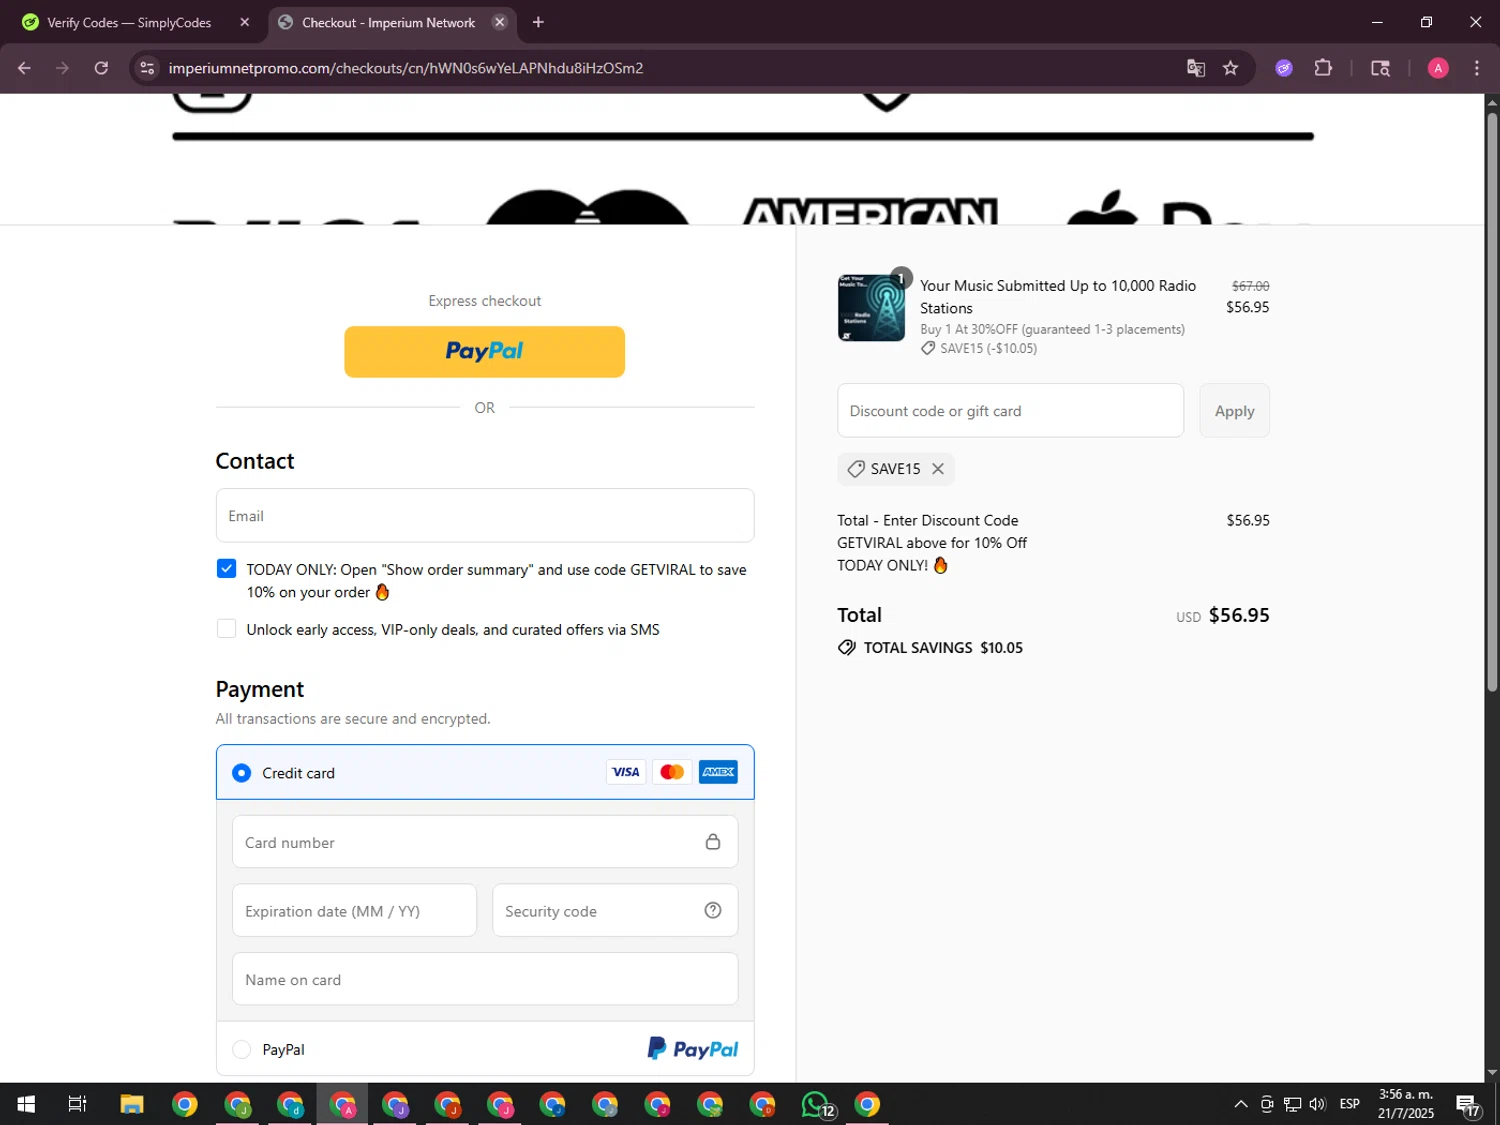Open the Windows Start menu
Screen dimensions: 1500x1125
(x=26, y=1104)
